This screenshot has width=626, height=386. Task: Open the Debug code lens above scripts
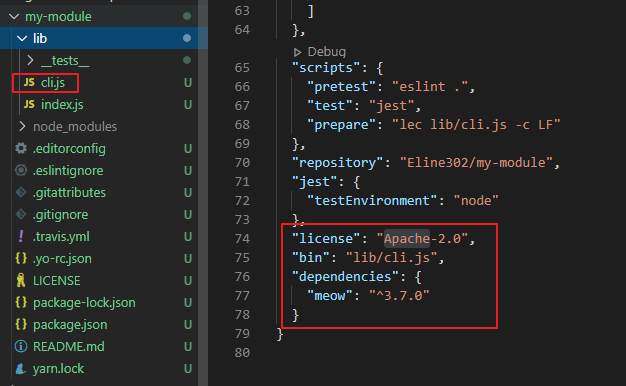319,51
